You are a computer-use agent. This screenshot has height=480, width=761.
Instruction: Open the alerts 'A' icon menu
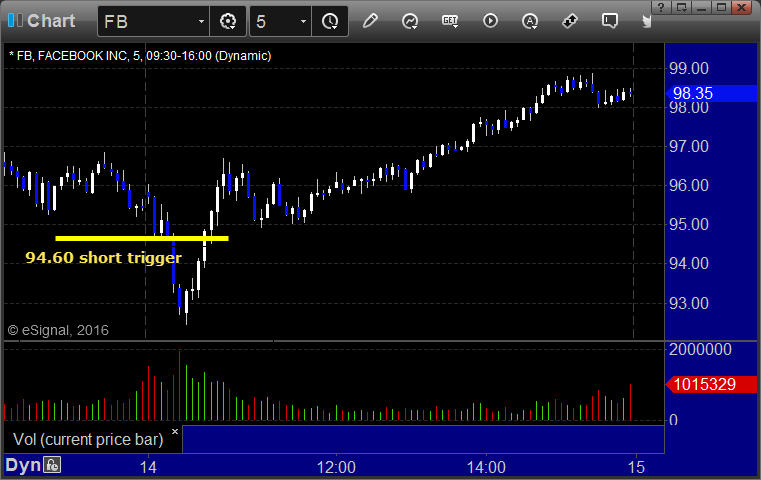[530, 21]
